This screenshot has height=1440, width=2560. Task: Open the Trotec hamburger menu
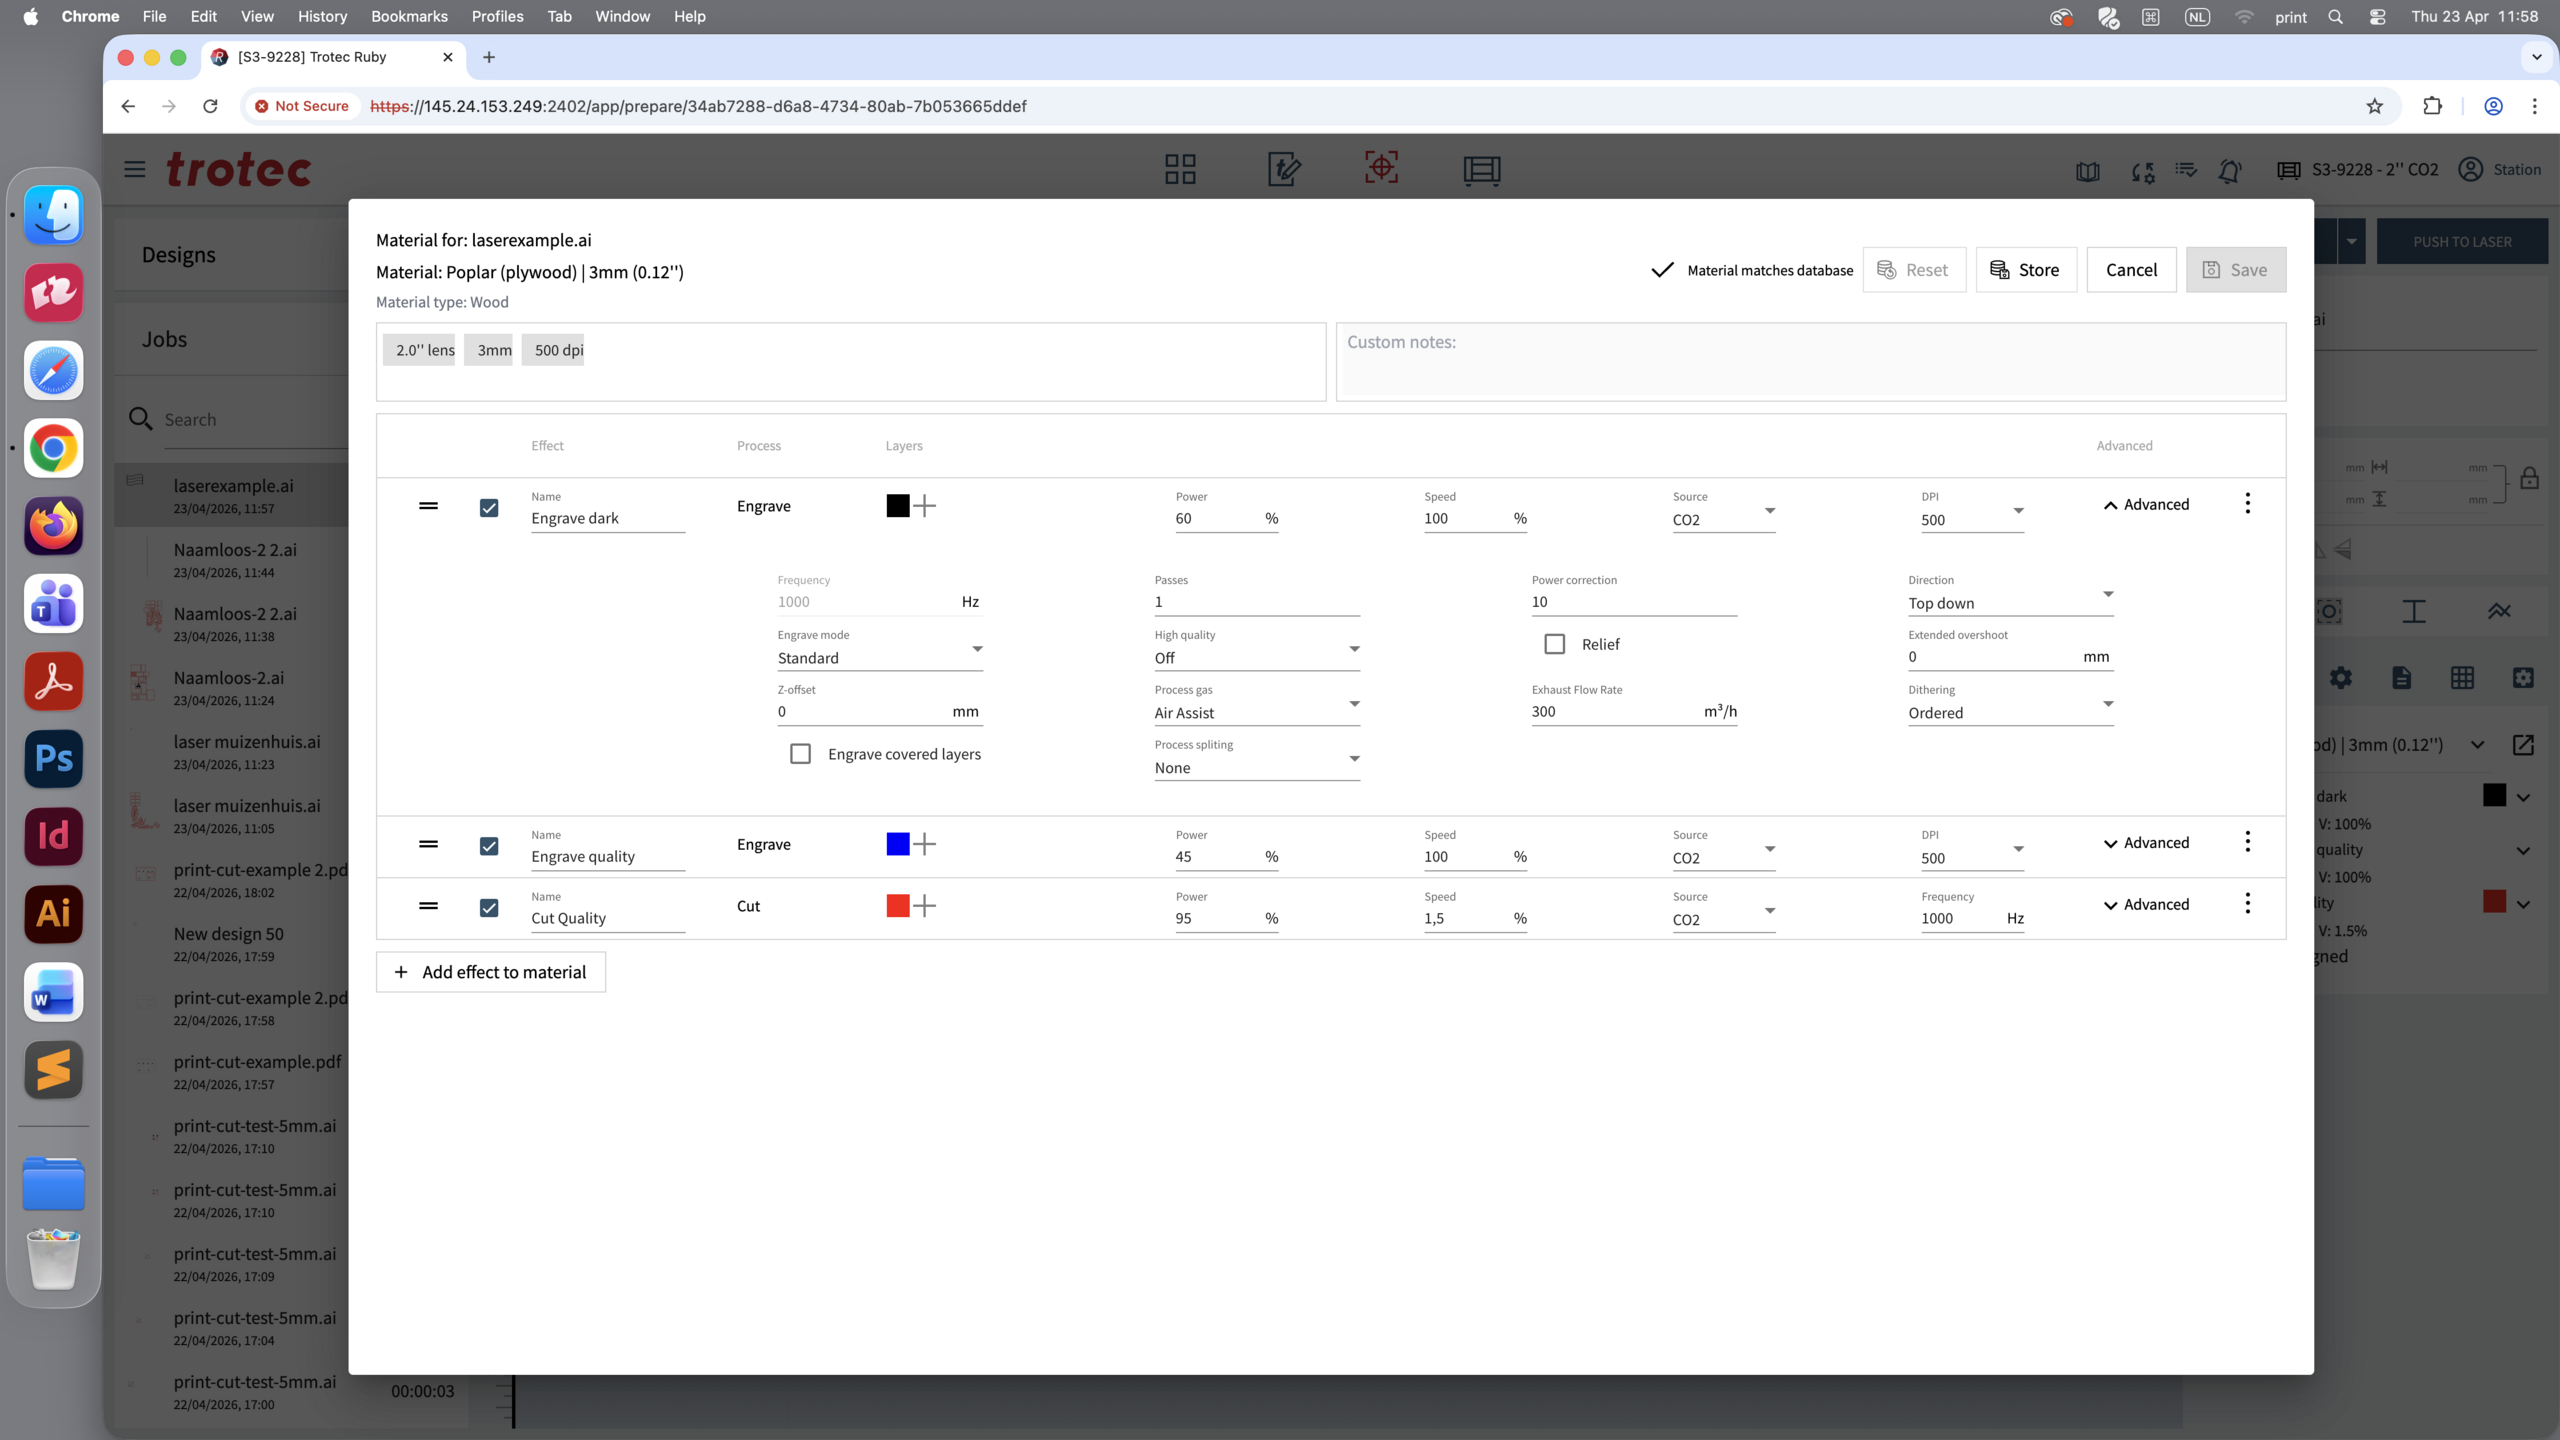coord(135,169)
